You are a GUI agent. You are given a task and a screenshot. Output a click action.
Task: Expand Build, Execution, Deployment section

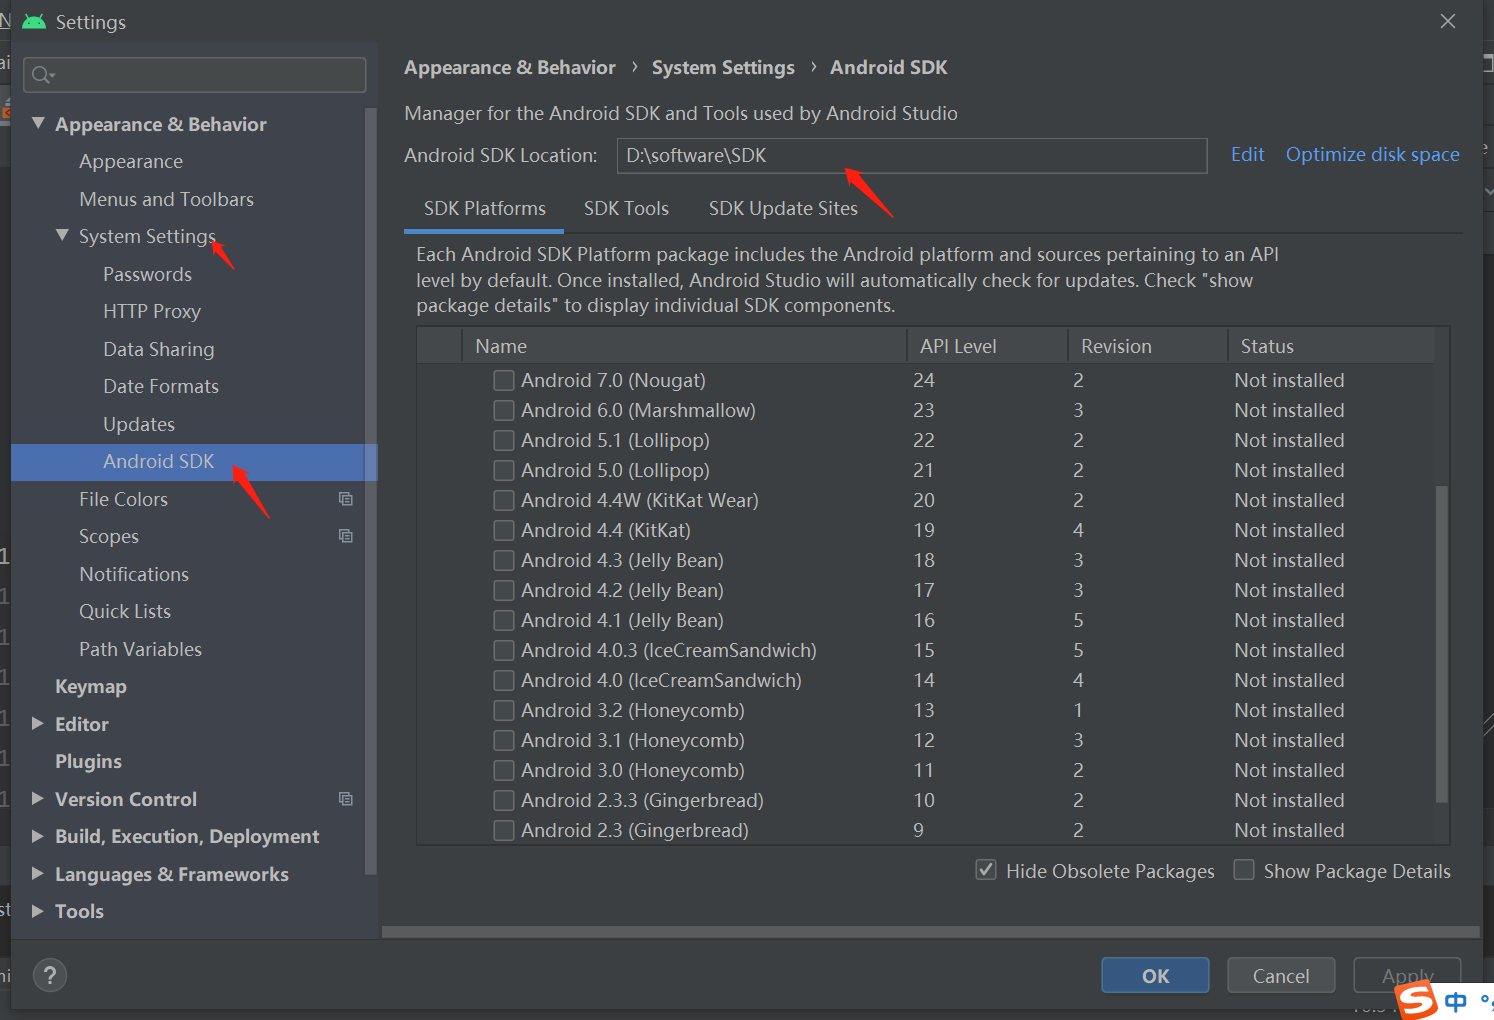[38, 836]
